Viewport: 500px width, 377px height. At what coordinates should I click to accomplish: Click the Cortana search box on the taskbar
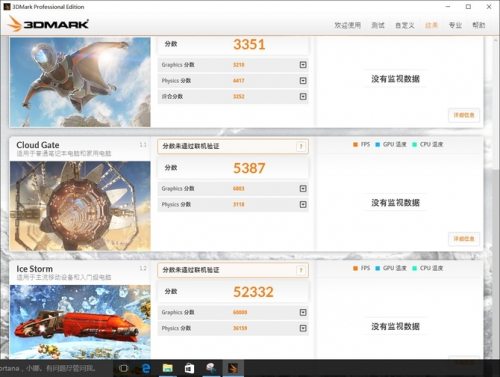click(x=56, y=368)
